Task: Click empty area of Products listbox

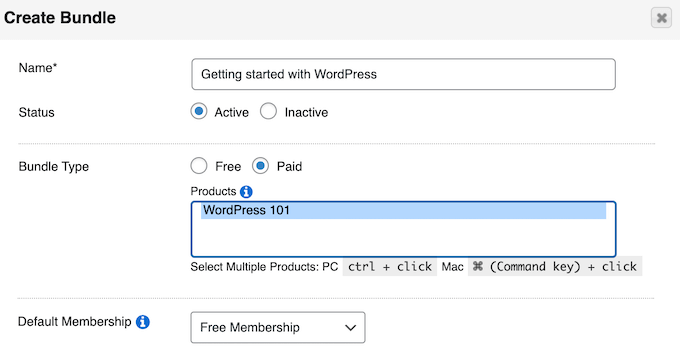Action: click(403, 238)
